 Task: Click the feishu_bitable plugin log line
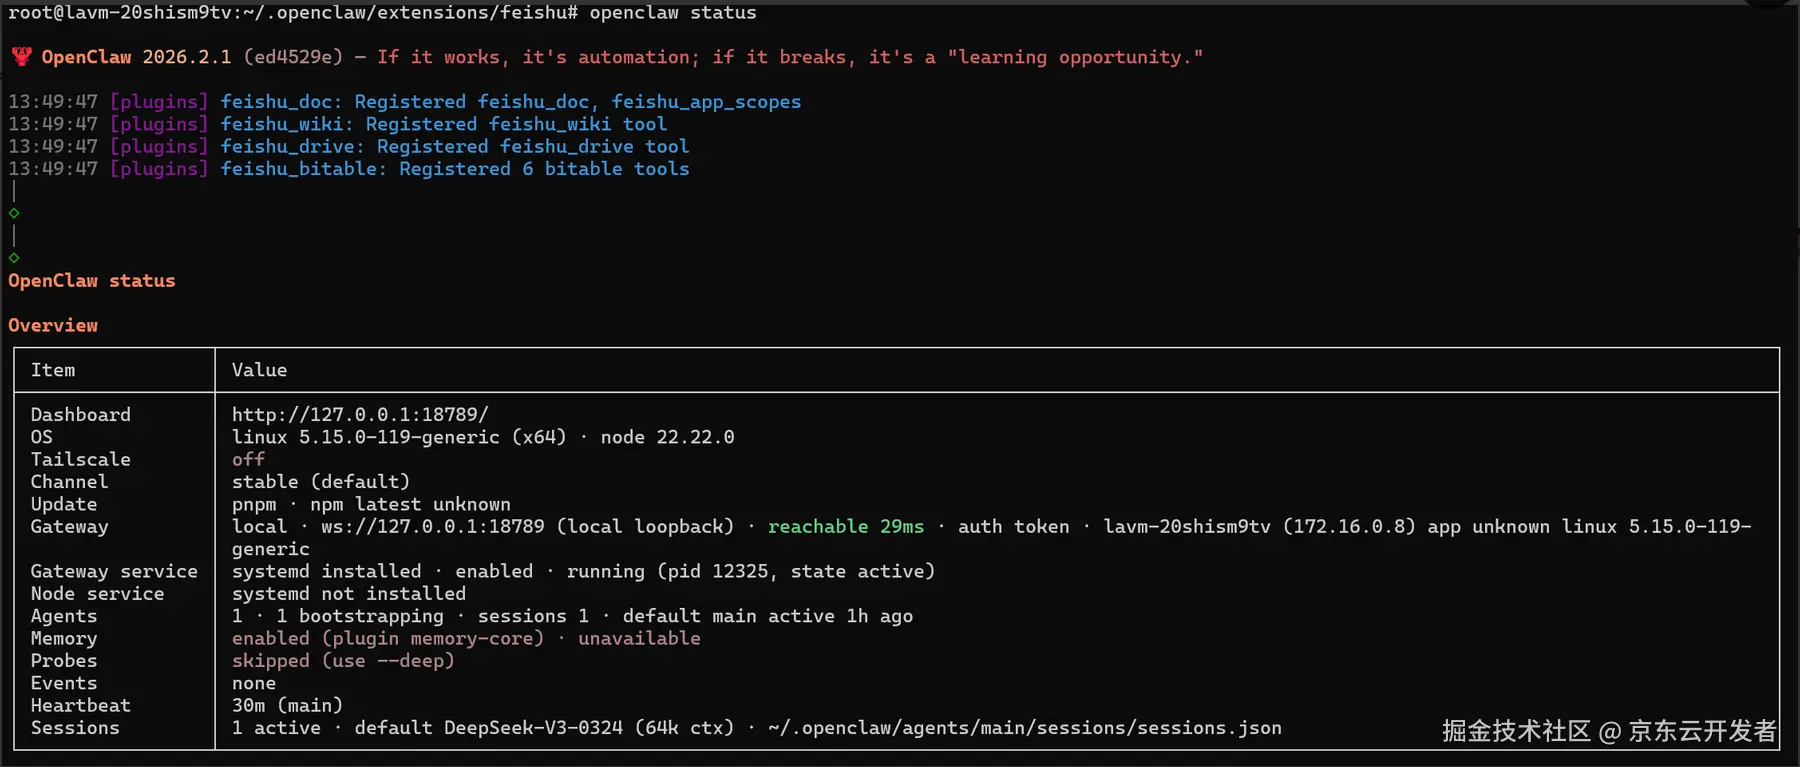coord(454,169)
